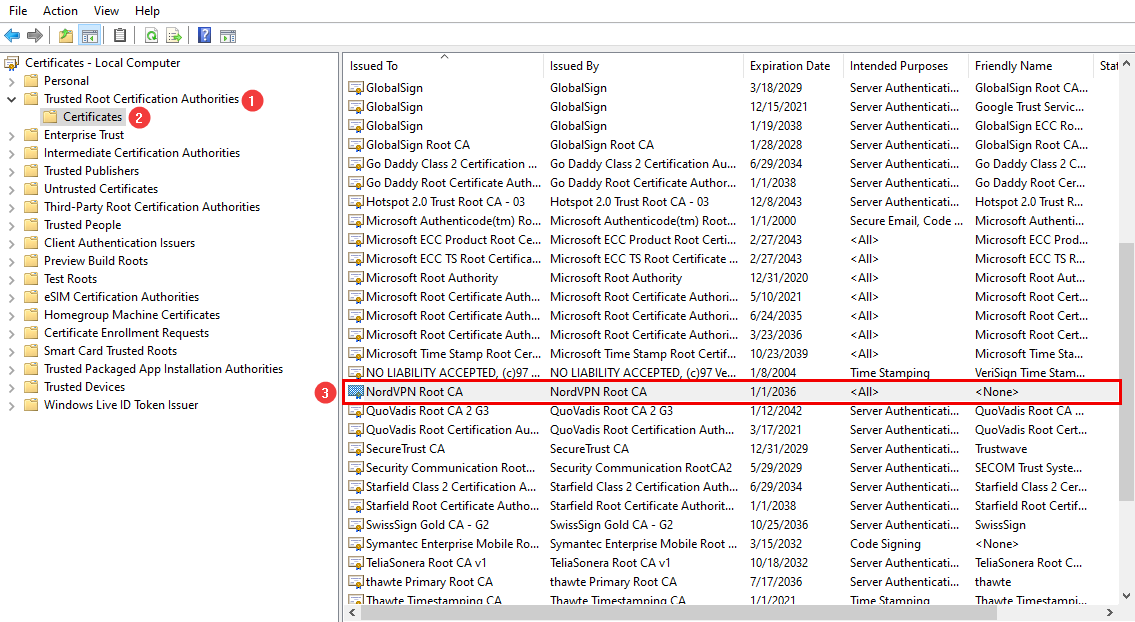Click the Forward arrow toolbar icon

click(x=35, y=36)
